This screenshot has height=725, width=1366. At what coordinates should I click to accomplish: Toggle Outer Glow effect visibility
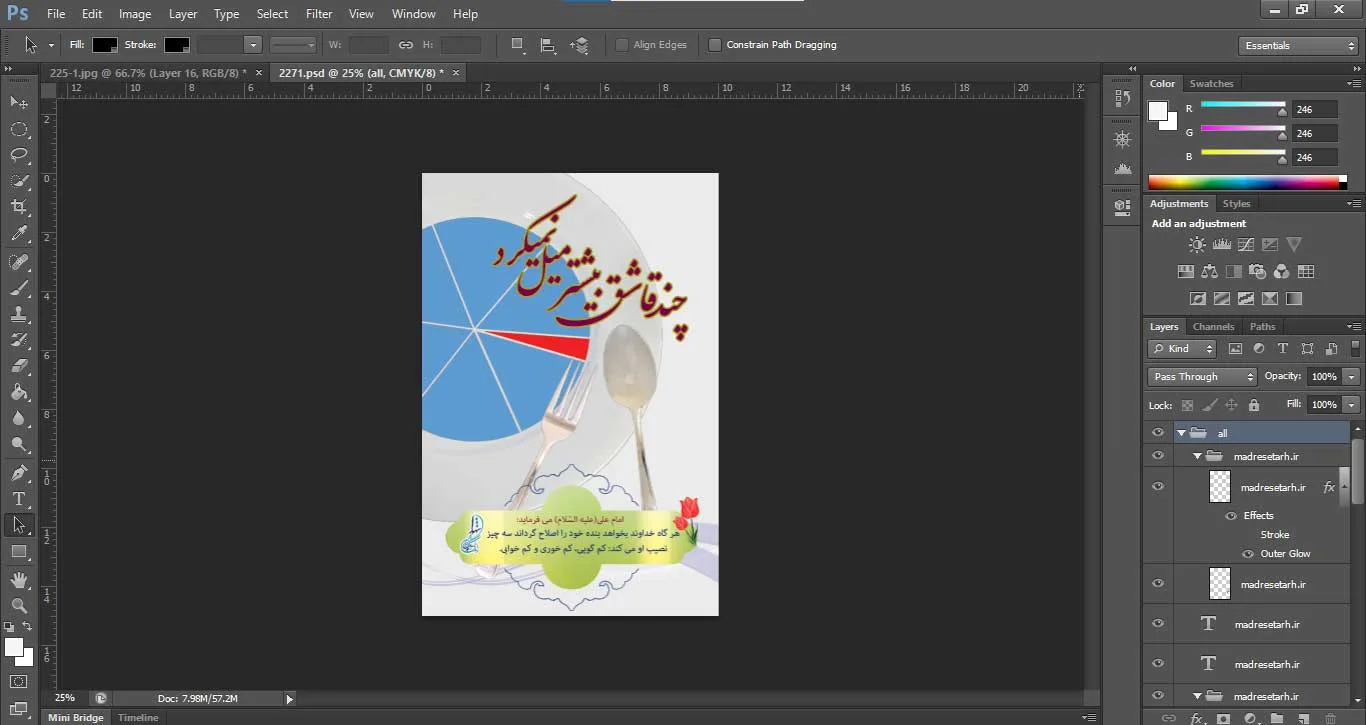(x=1247, y=553)
